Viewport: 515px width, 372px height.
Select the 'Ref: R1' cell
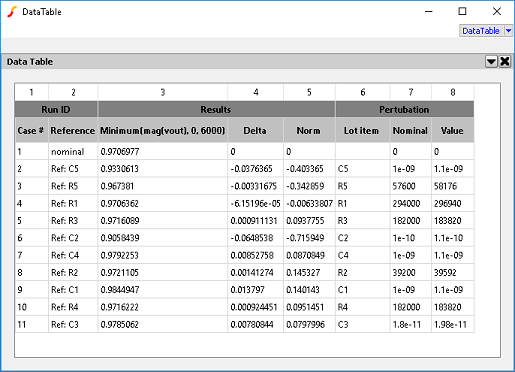(73, 203)
